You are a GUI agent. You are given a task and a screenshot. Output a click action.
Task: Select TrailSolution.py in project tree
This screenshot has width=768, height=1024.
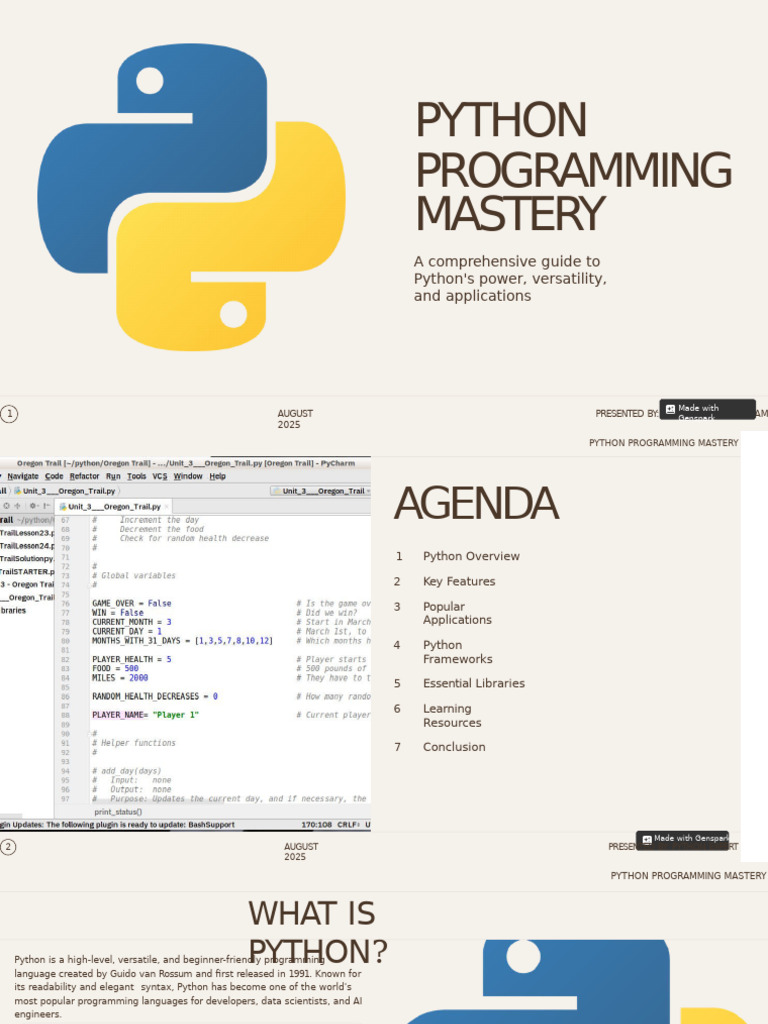click(x=27, y=558)
